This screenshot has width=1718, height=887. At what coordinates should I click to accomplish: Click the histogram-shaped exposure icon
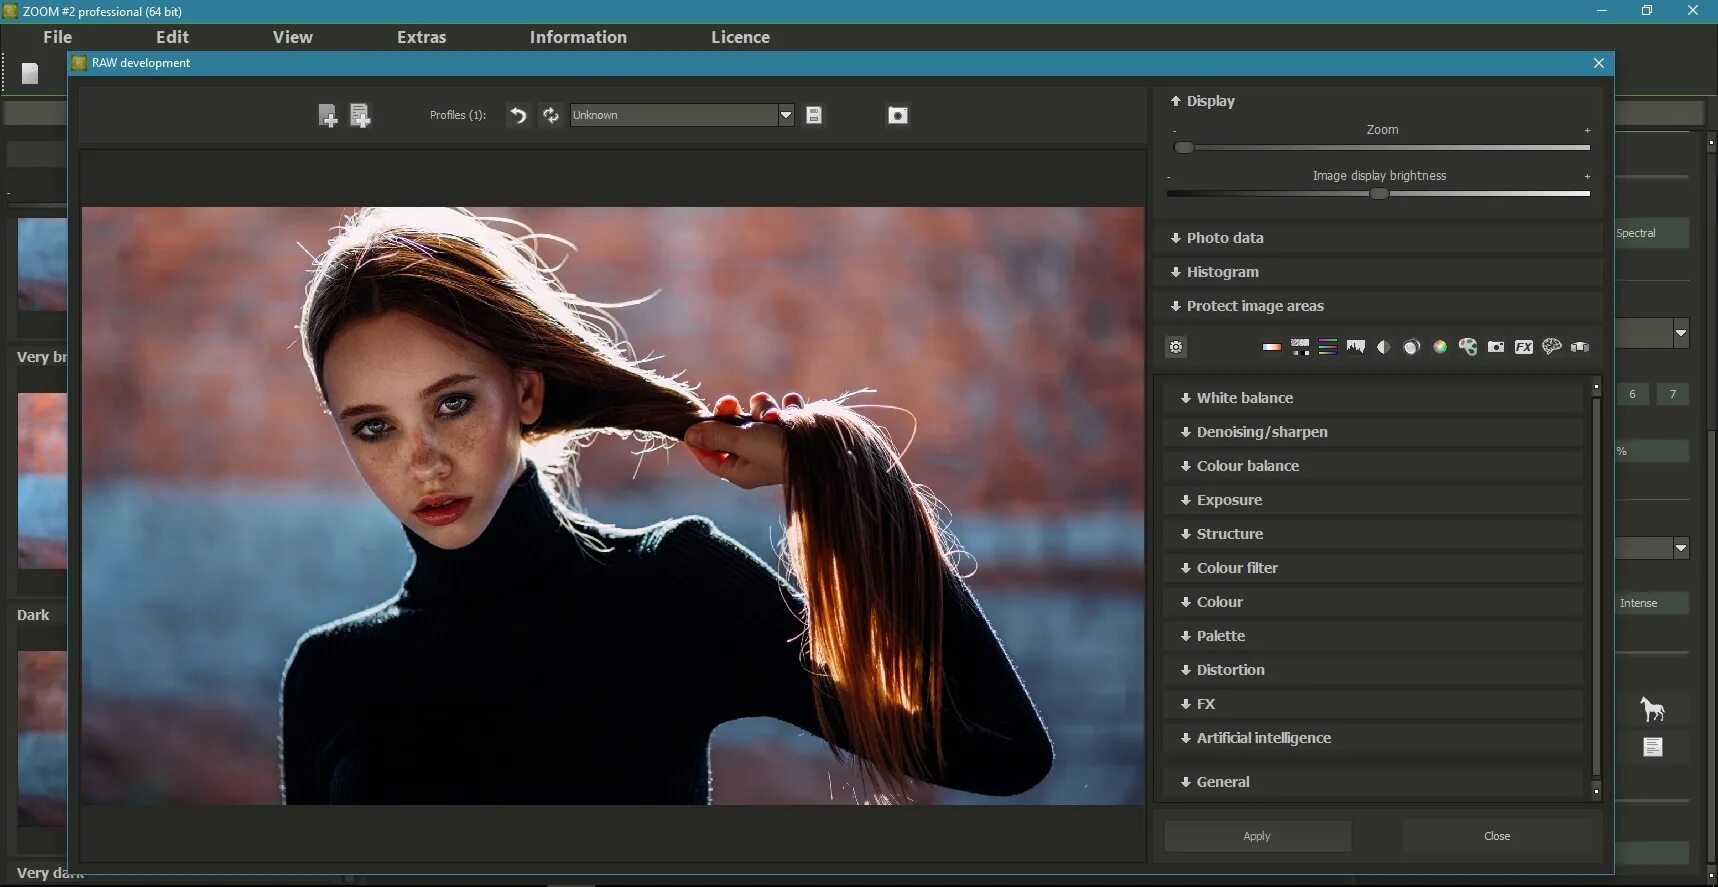pyautogui.click(x=1355, y=347)
